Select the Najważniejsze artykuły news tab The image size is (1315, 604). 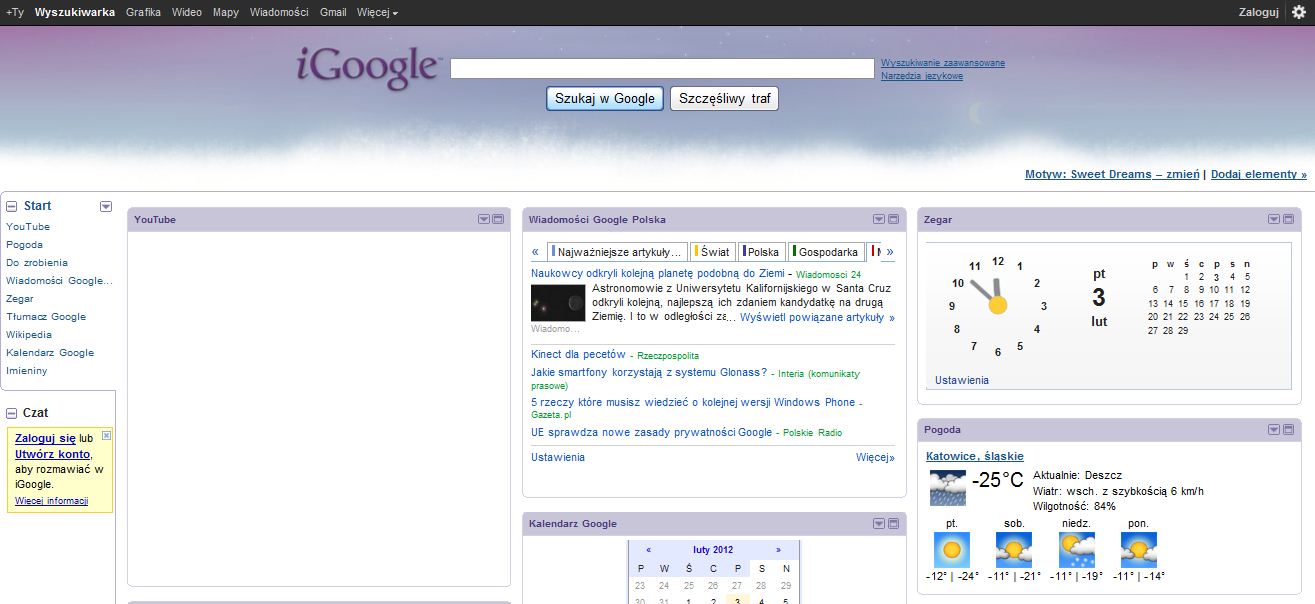point(618,252)
